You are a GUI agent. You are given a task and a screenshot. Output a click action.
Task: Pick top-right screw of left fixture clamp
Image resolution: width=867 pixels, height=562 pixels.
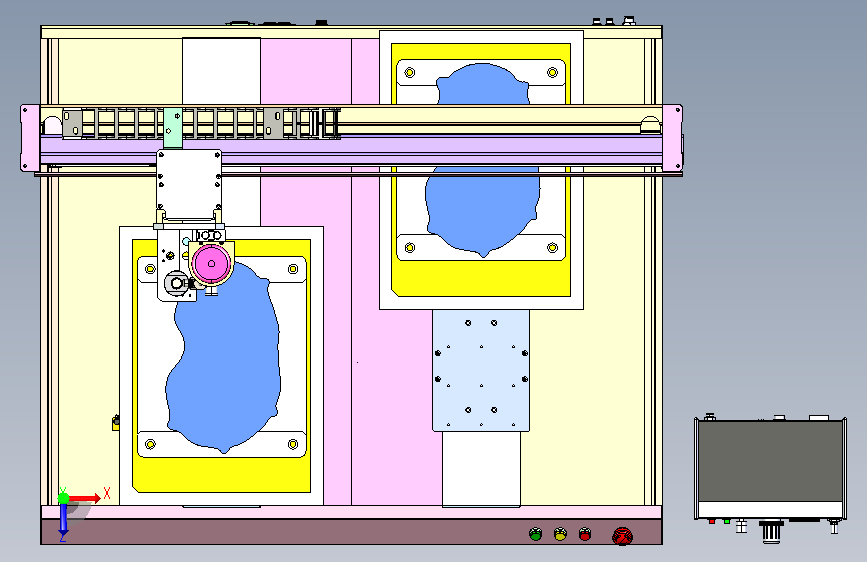point(293,269)
